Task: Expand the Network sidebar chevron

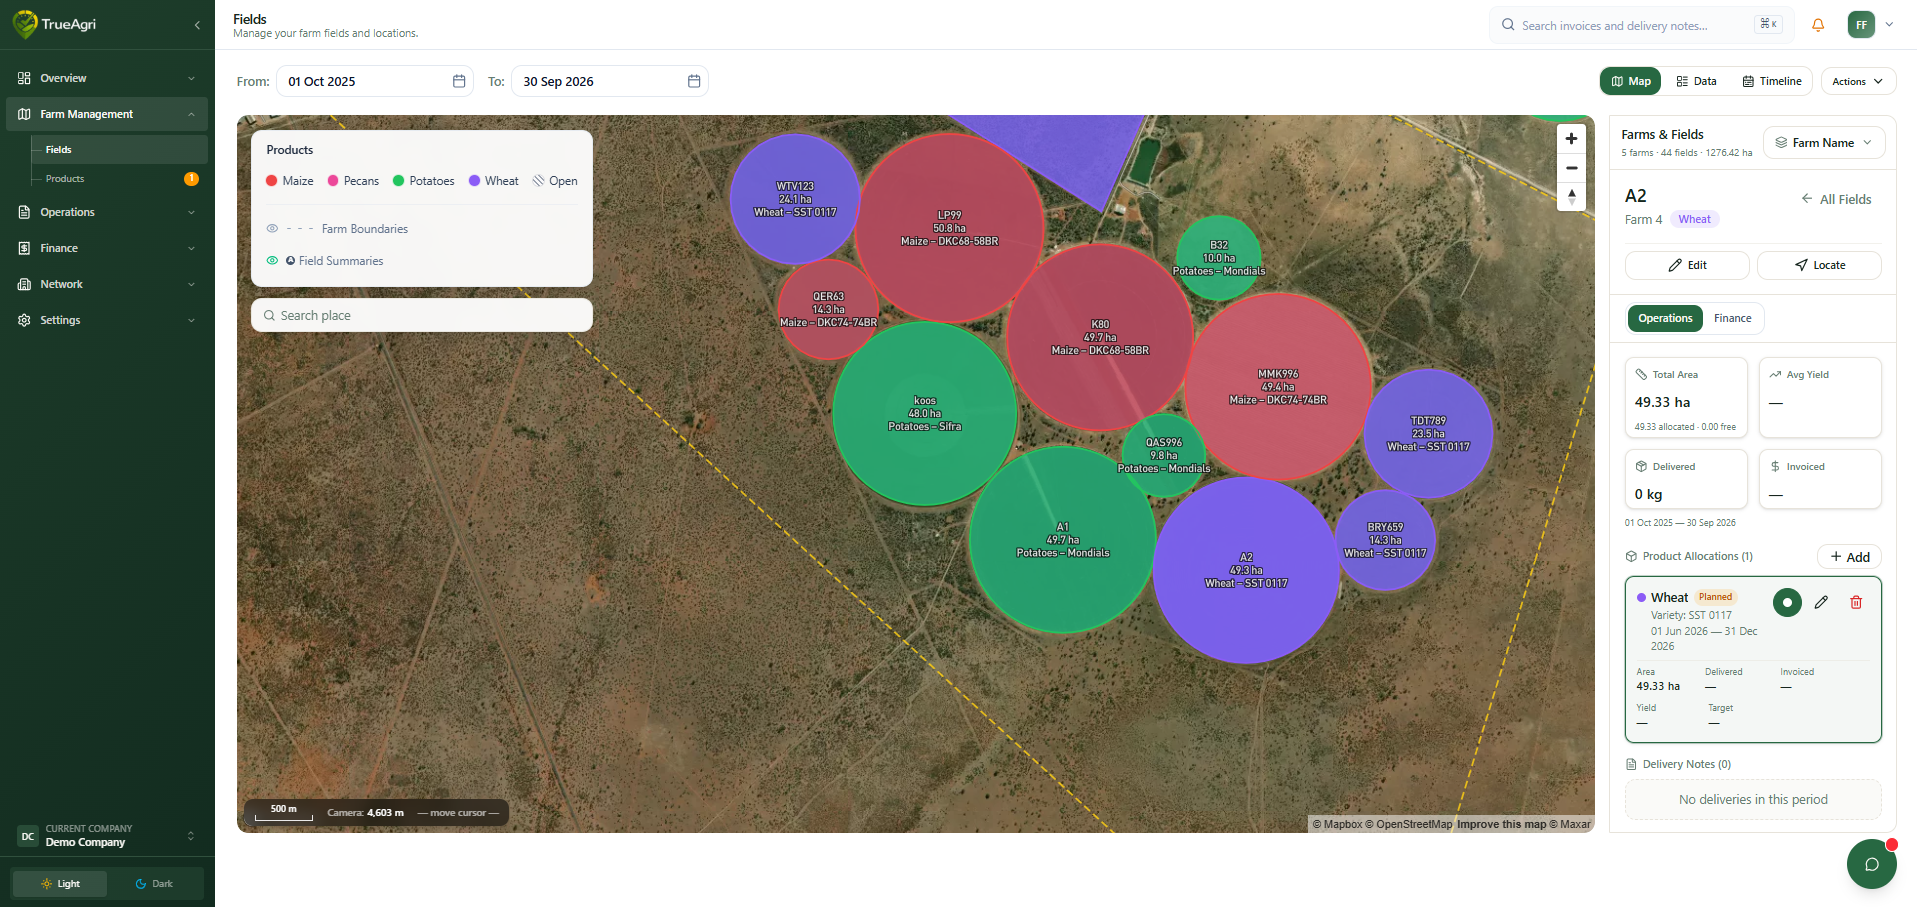Action: click(x=191, y=284)
